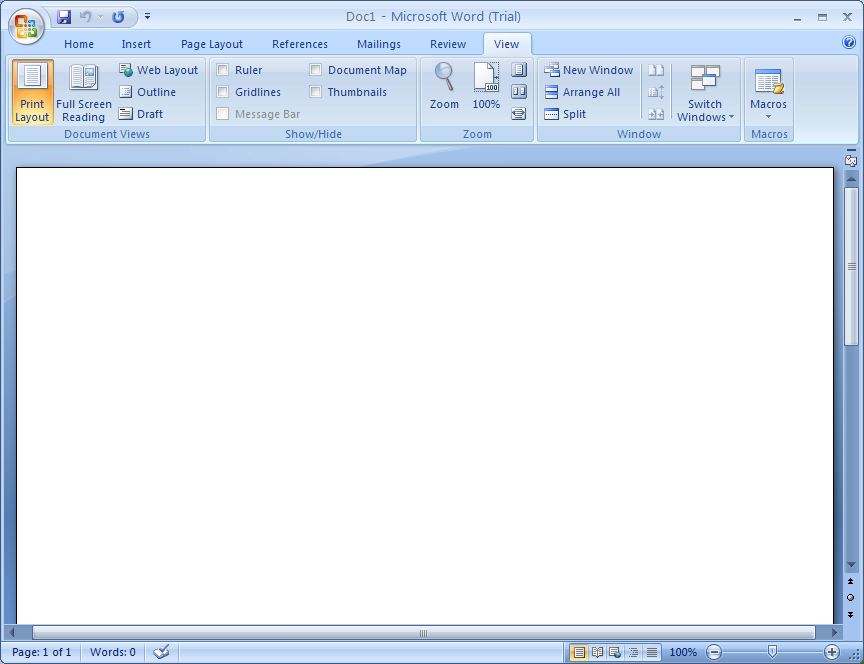Switch to Draft view
This screenshot has width=864, height=664.
pyautogui.click(x=141, y=114)
